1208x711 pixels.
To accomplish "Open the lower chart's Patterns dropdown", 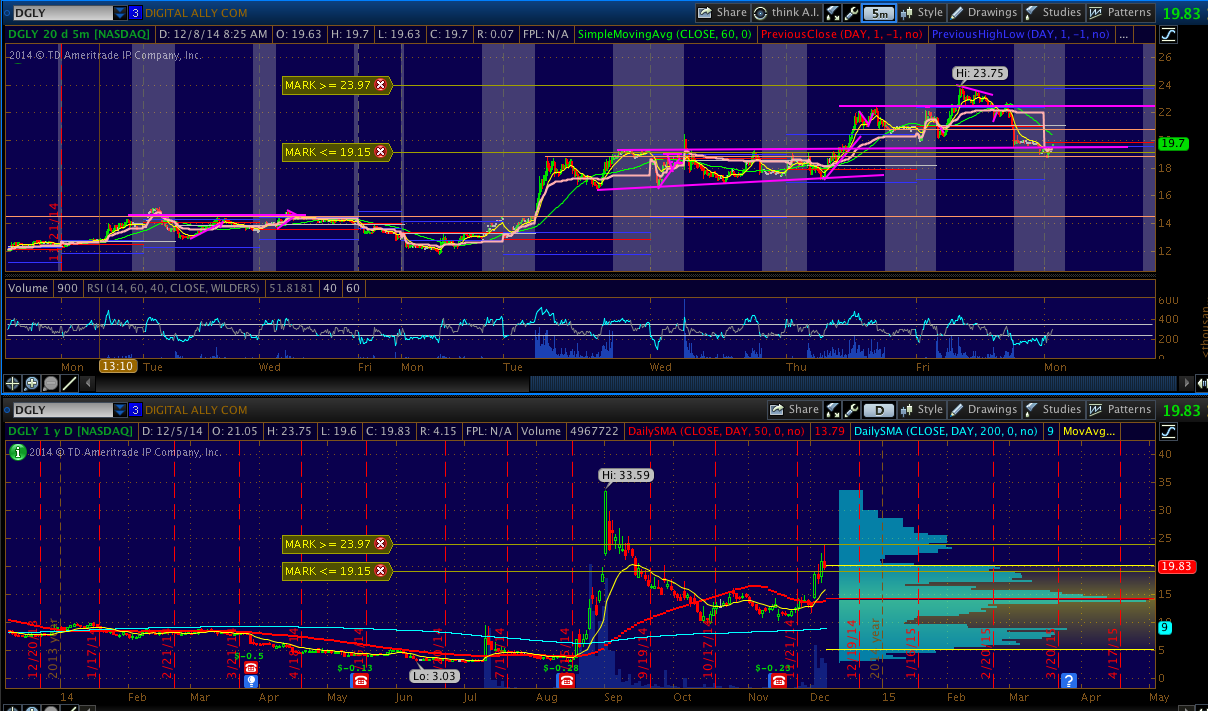I will pos(1119,410).
